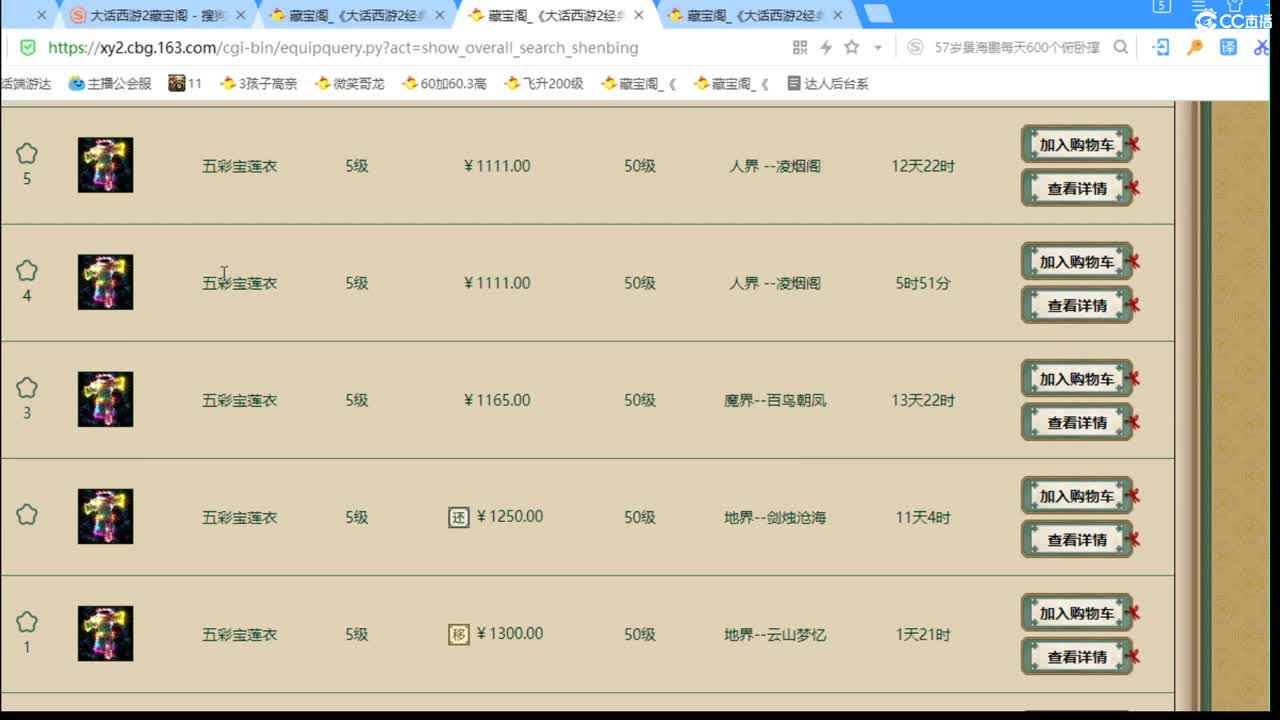
Task: Add 12天22时 item to cart (加入购物车)
Action: [x=1077, y=144]
